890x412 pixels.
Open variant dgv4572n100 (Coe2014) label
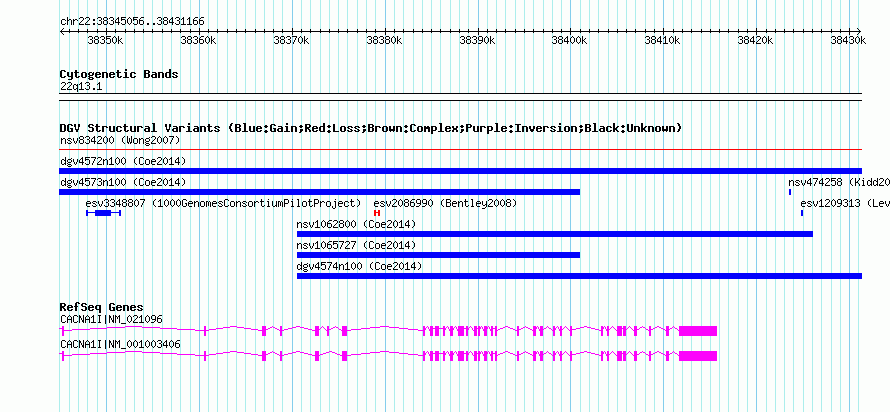[x=123, y=161]
